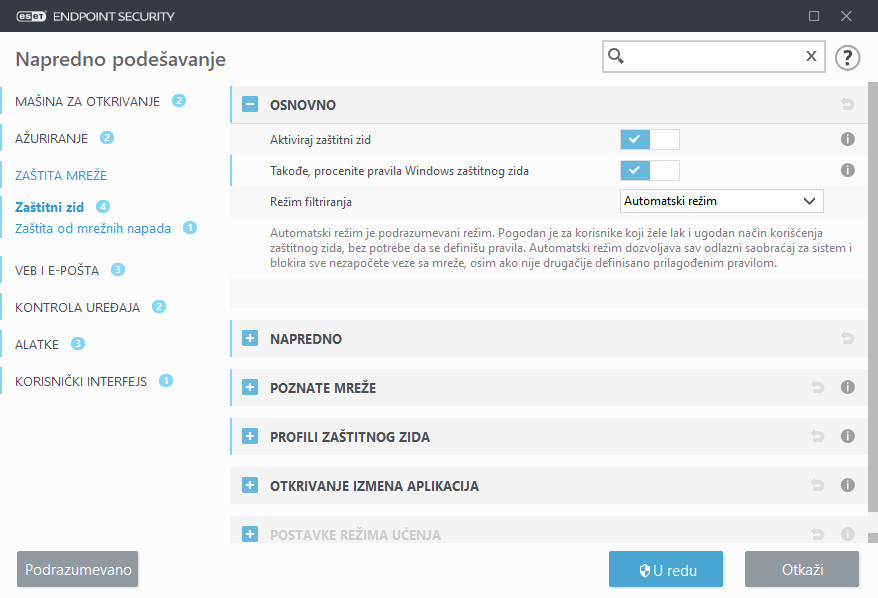Click info icon for Postavke režima učenja
This screenshot has height=598, width=878.
tap(847, 534)
